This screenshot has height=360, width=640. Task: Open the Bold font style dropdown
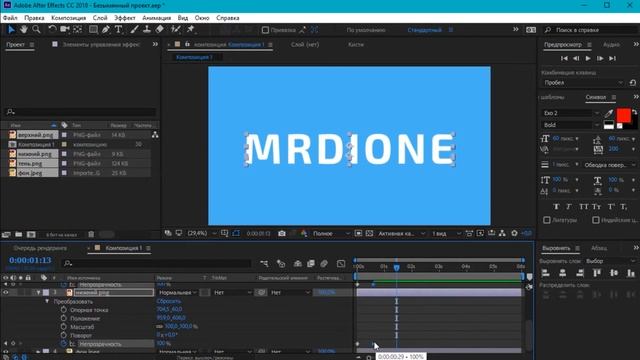(571, 125)
